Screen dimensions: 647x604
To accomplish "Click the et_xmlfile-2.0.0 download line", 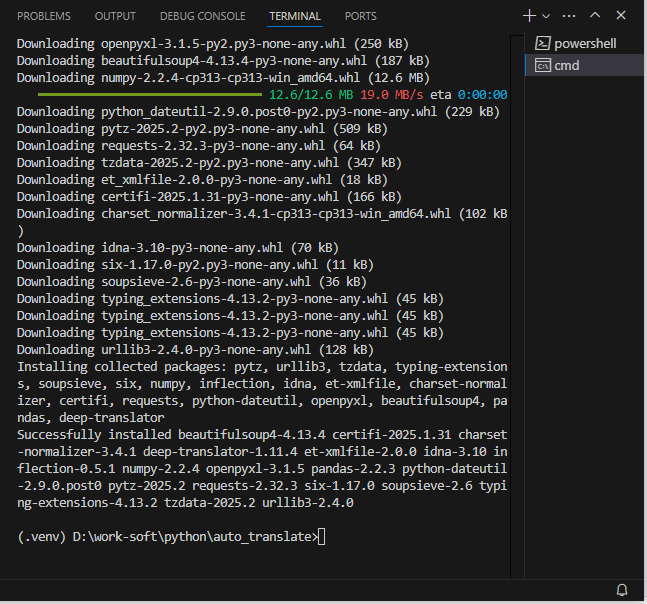I will click(x=202, y=179).
